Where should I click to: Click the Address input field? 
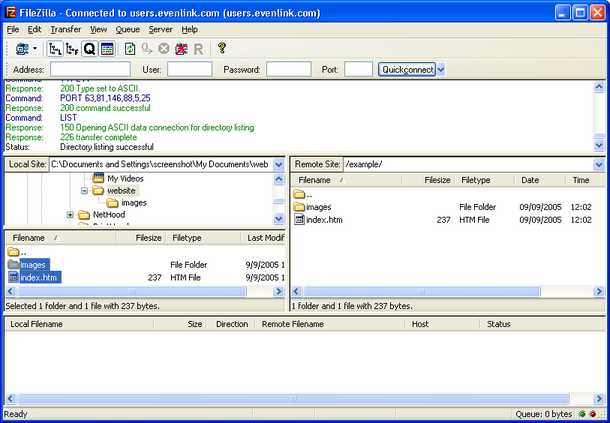coord(90,69)
